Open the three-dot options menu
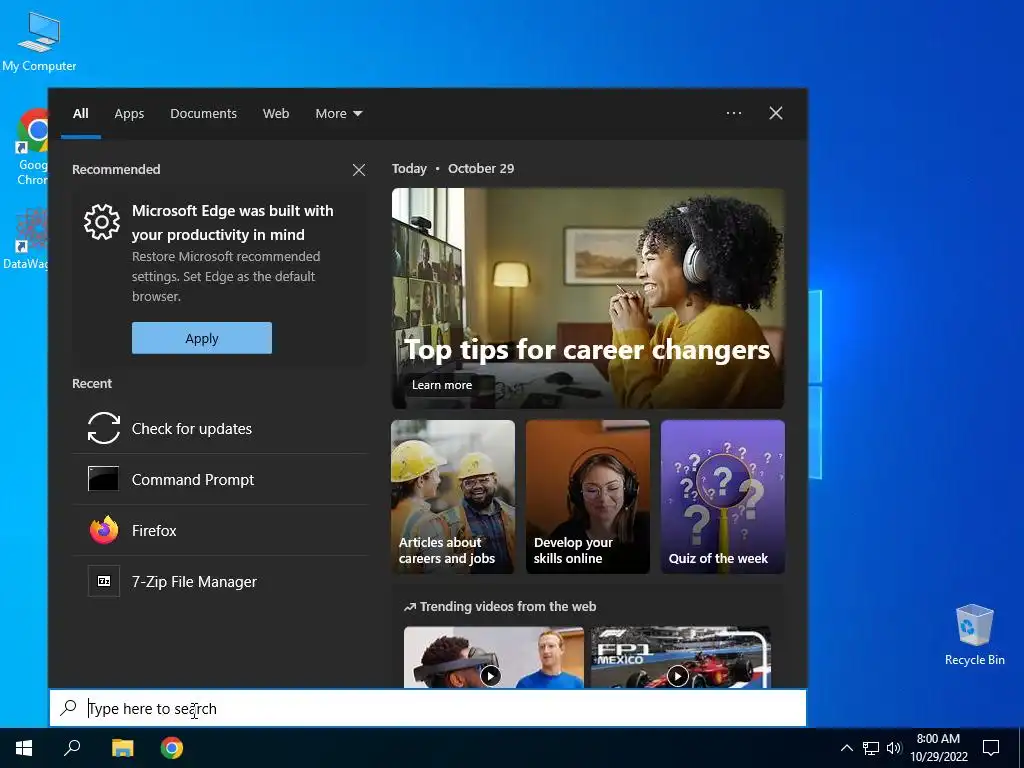The height and width of the screenshot is (768, 1024). click(x=734, y=113)
